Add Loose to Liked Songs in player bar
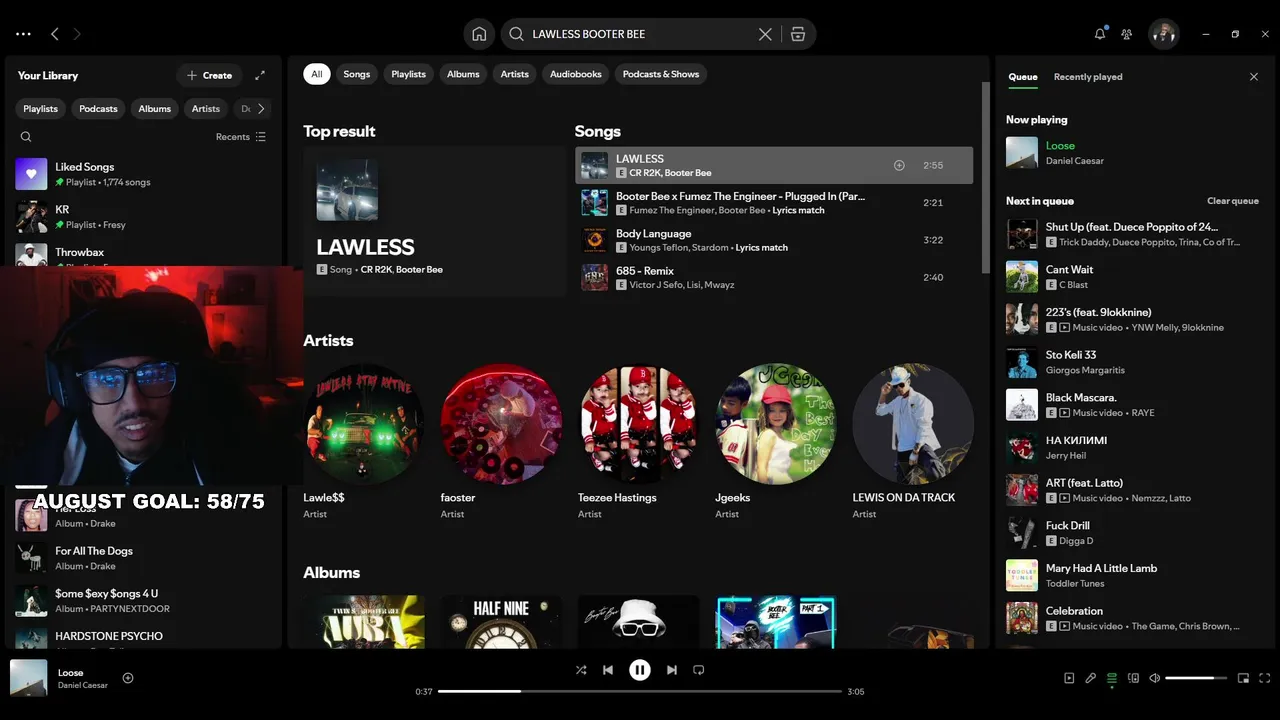 tap(128, 678)
